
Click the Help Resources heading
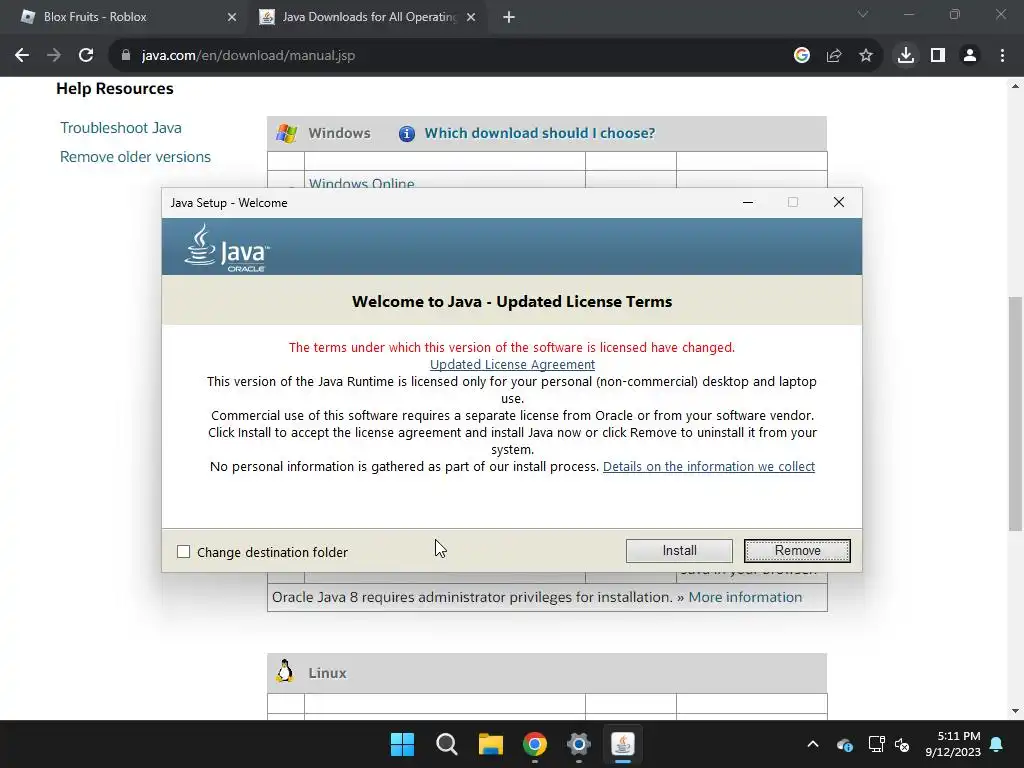click(115, 88)
